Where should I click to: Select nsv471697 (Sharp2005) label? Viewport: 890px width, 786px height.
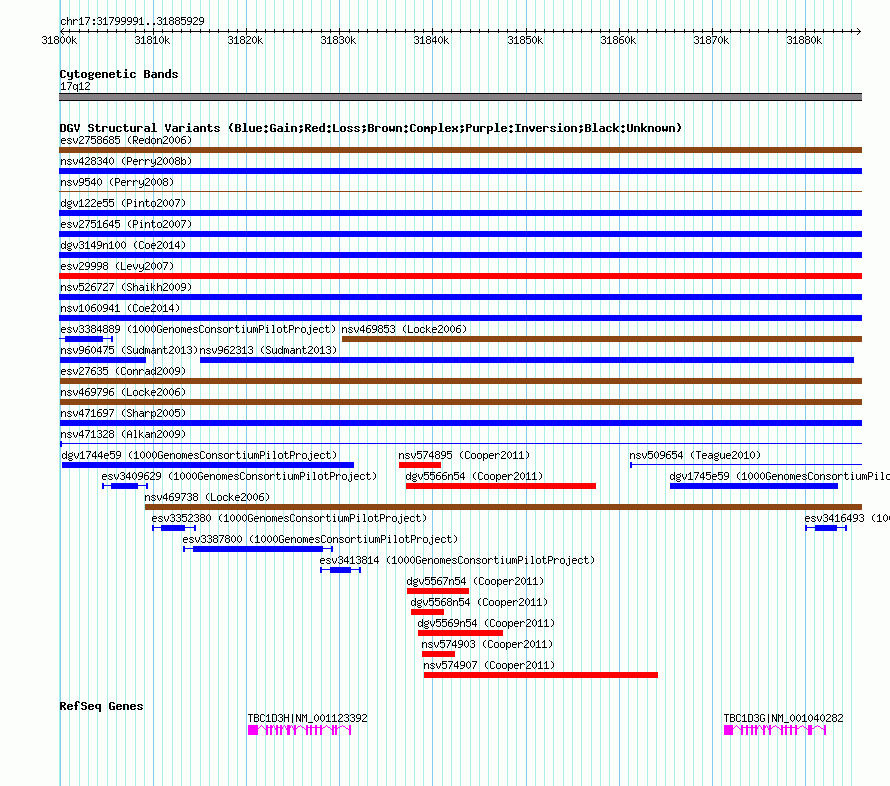[x=123, y=413]
